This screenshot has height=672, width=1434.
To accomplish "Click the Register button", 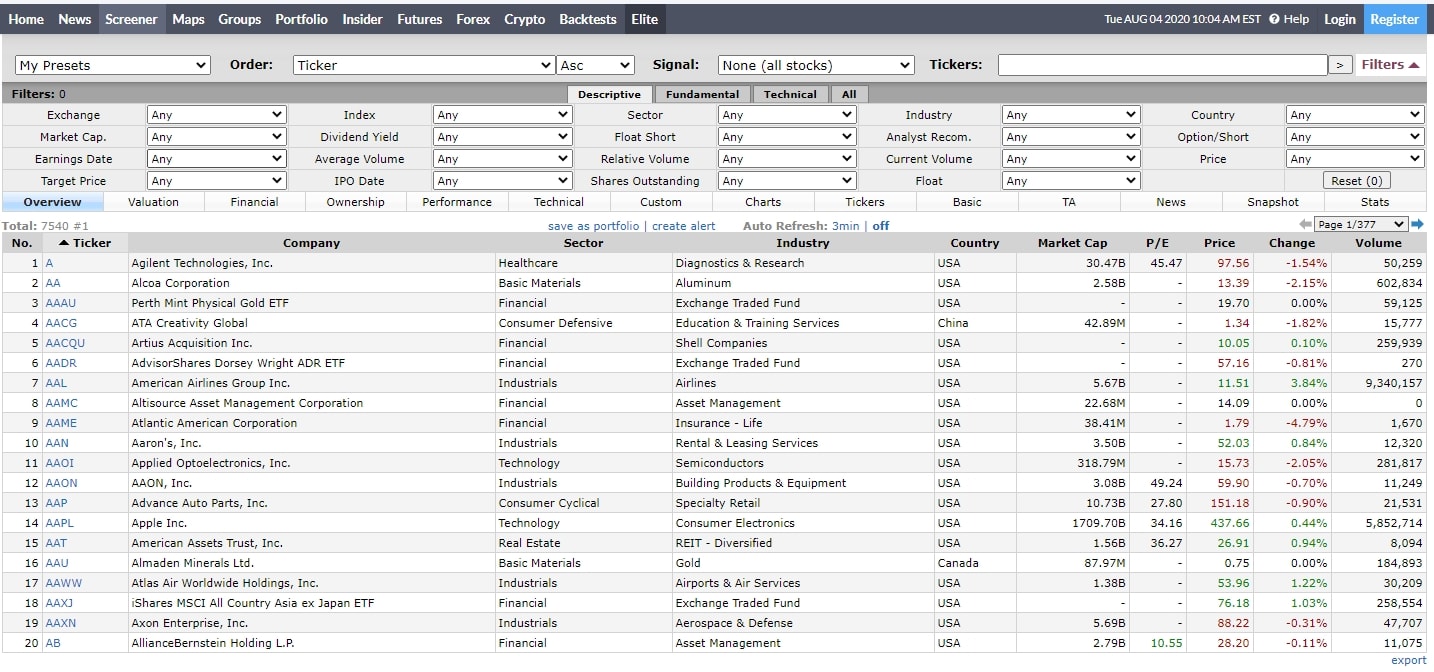I will [1395, 19].
